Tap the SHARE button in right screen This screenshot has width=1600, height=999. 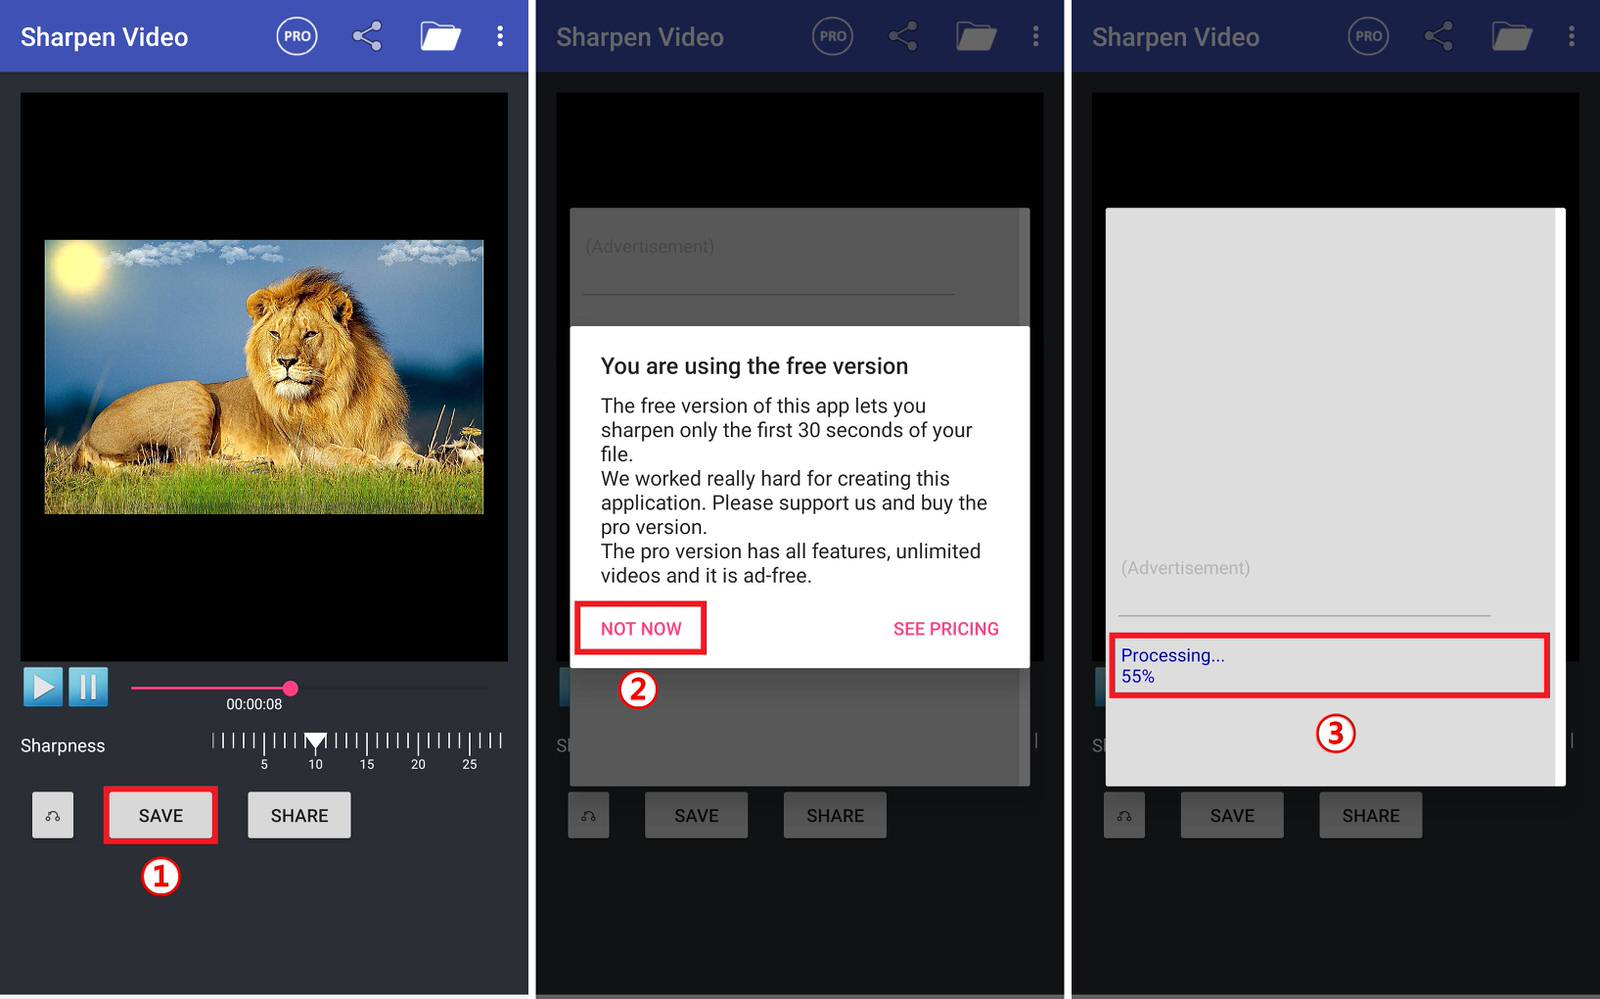coord(1371,815)
